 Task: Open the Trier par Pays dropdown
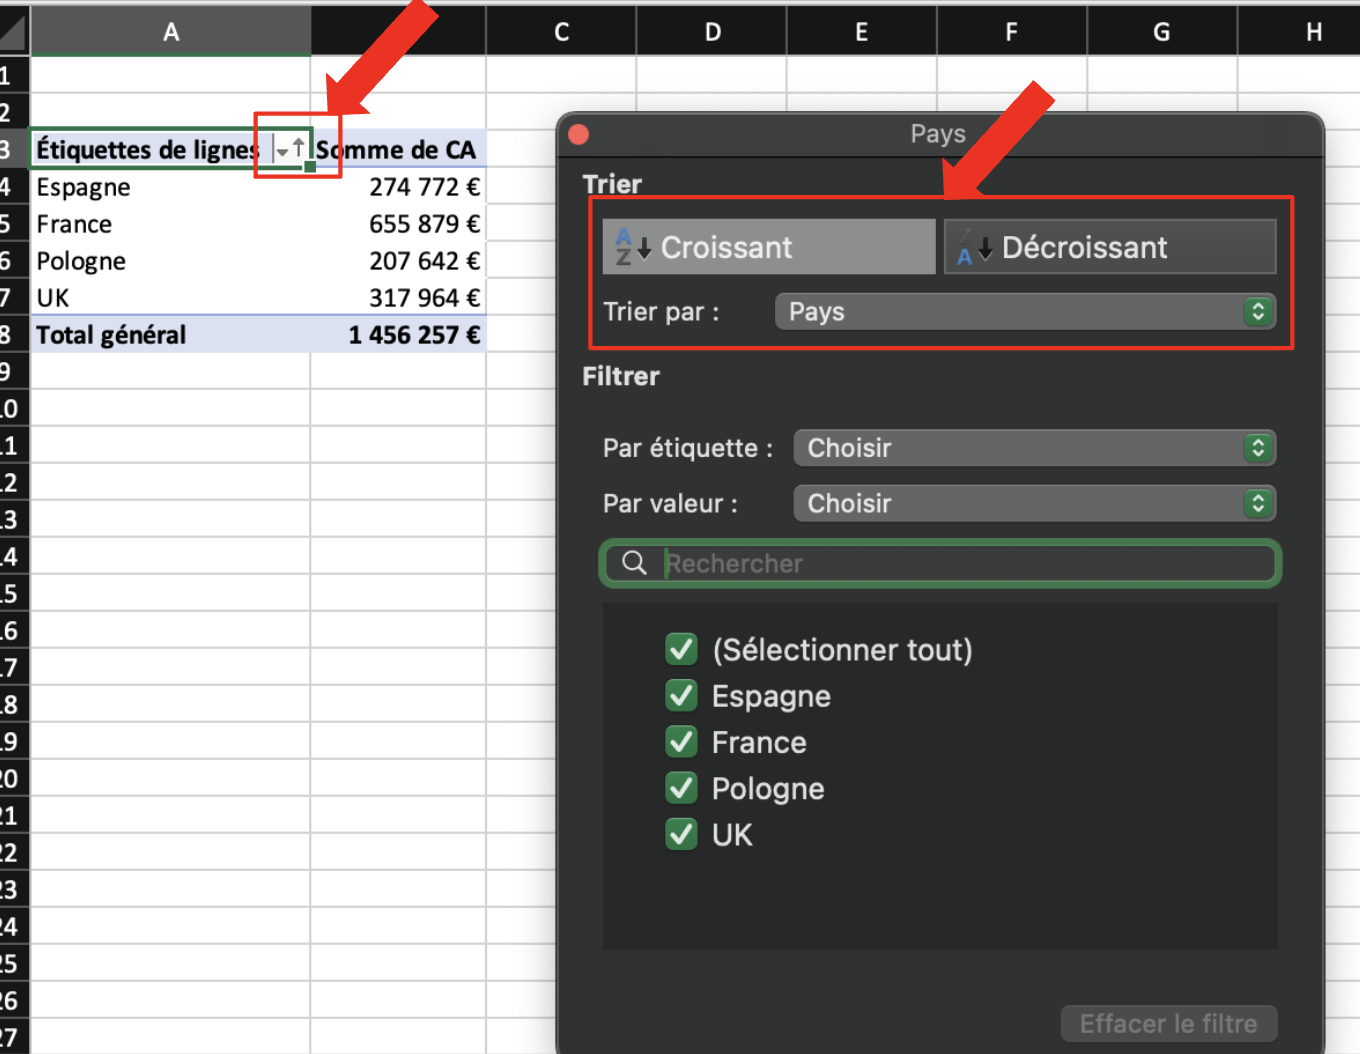[x=1025, y=312]
